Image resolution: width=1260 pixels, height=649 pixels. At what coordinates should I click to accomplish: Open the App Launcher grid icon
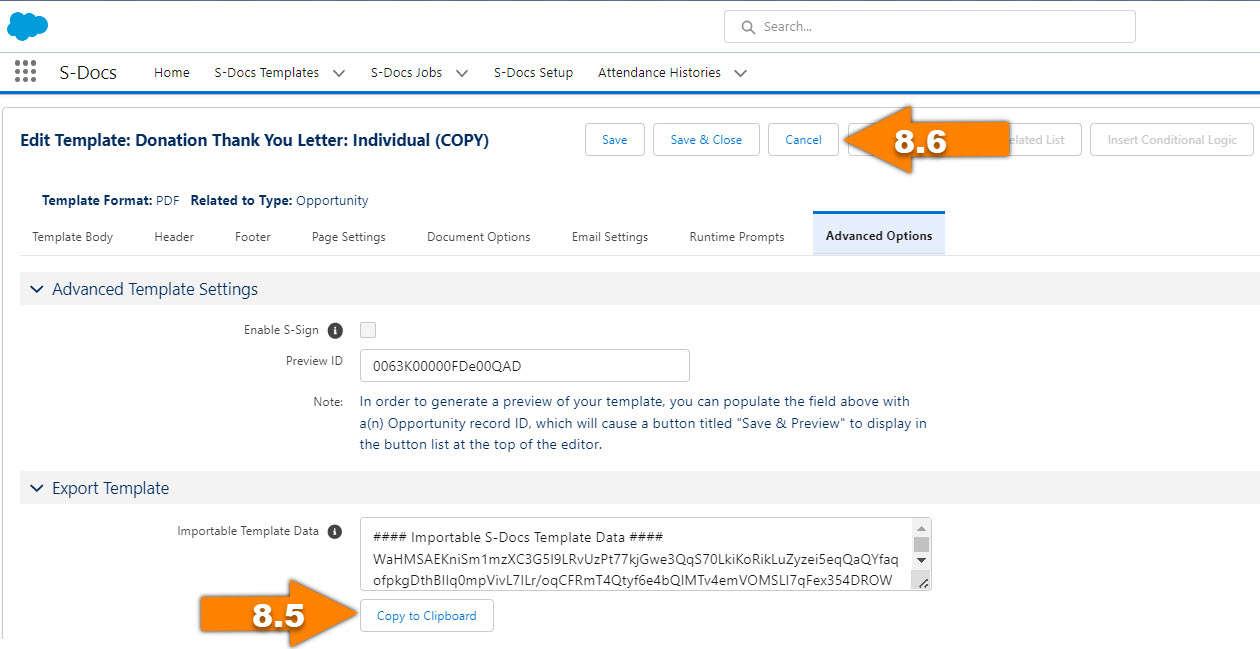pos(26,72)
